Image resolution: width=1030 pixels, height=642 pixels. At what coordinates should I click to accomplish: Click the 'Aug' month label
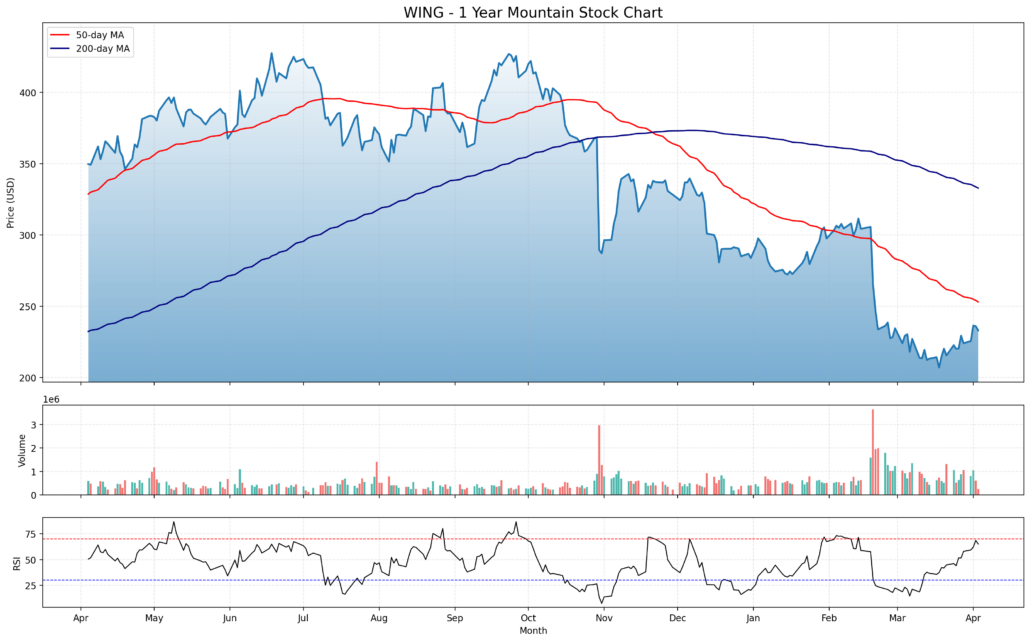pos(379,618)
